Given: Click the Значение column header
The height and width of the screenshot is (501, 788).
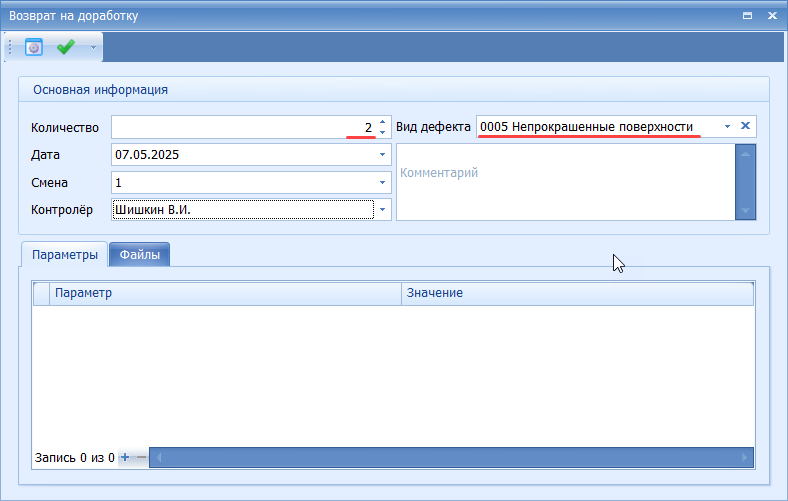Looking at the screenshot, I should point(577,293).
